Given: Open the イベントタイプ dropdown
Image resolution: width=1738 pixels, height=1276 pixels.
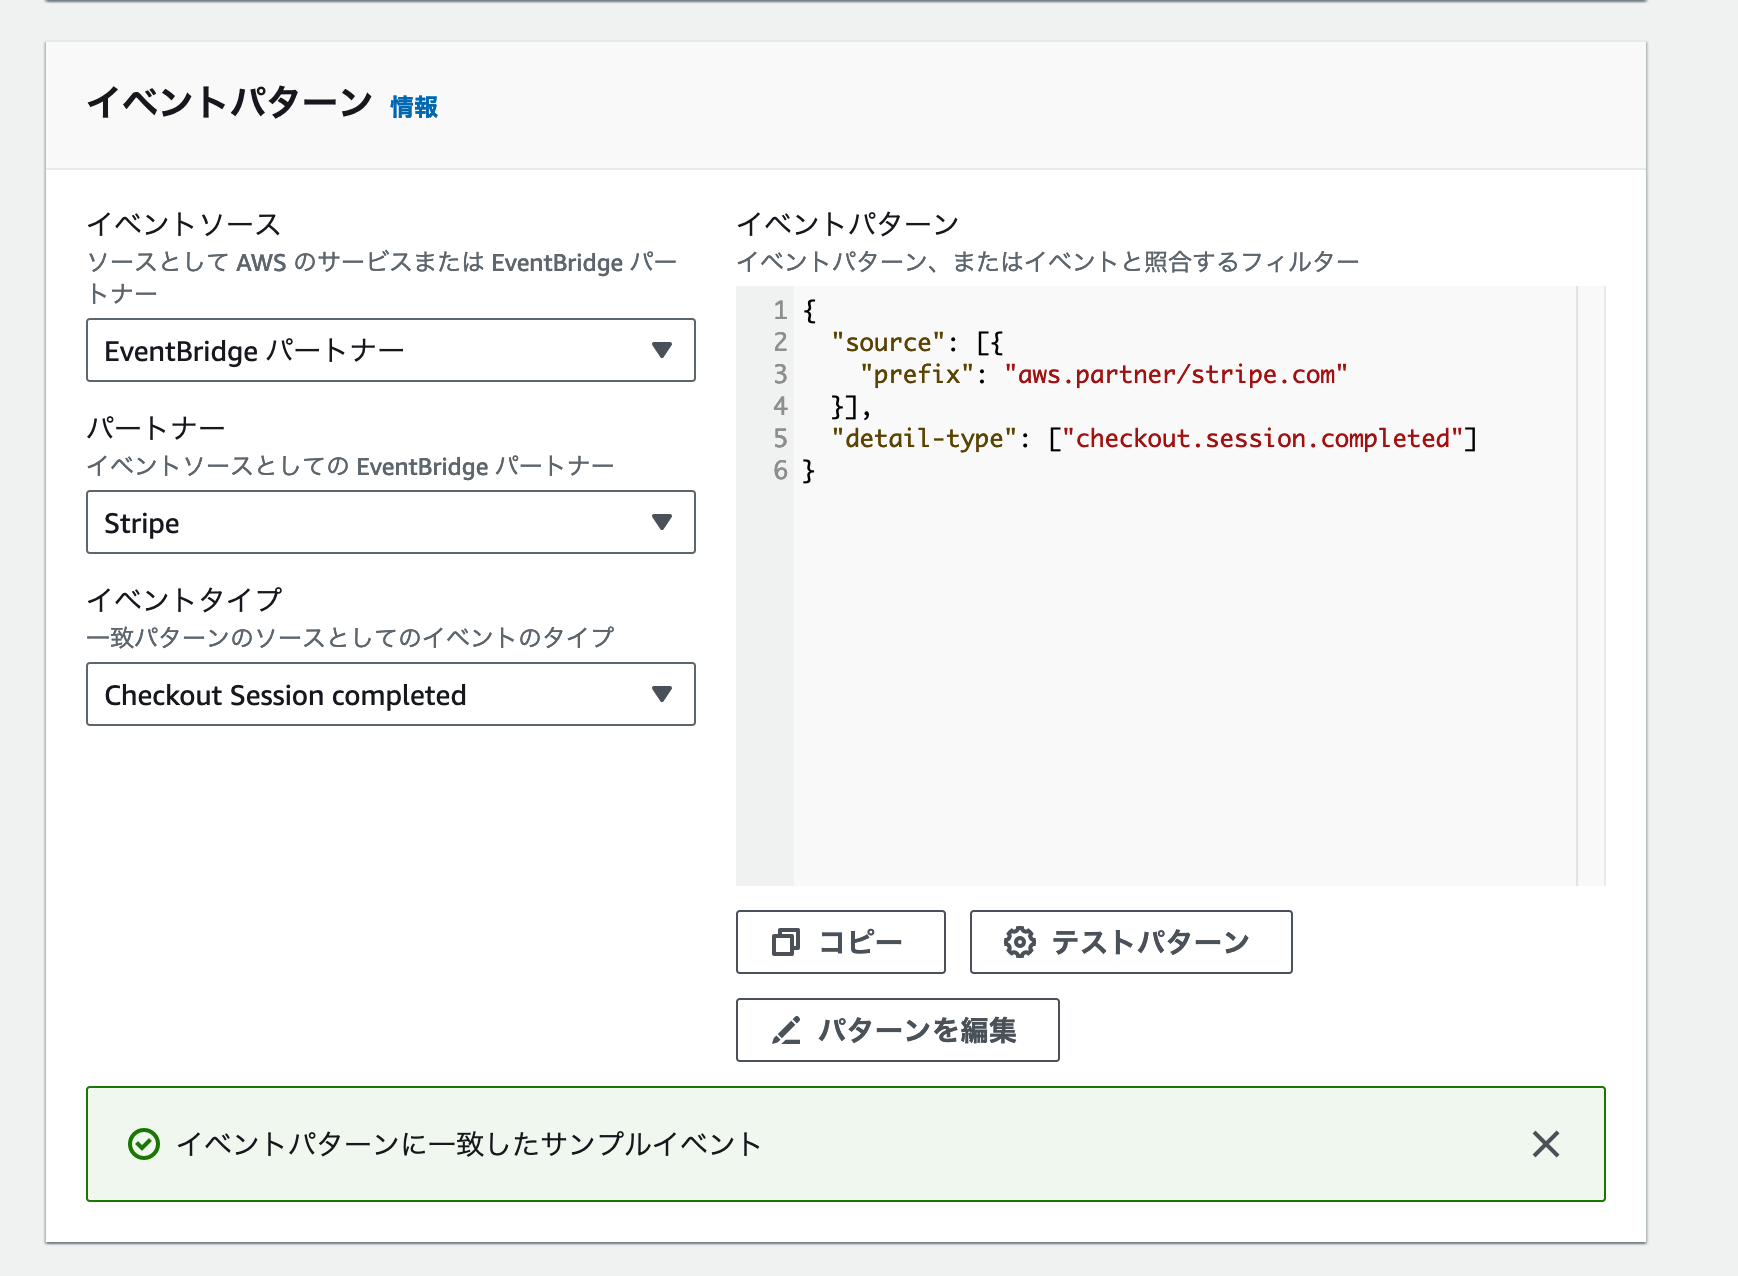Looking at the screenshot, I should (x=390, y=694).
